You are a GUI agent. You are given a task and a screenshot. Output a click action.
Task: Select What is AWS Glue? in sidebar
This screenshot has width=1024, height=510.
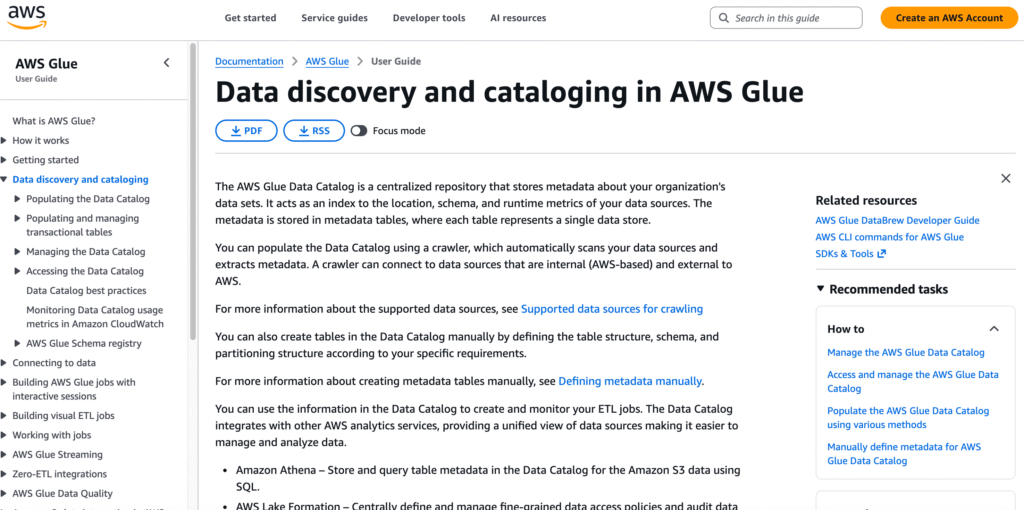click(x=54, y=121)
